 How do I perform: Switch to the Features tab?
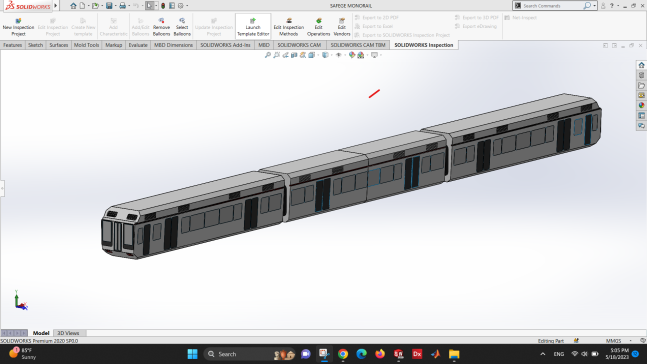[x=13, y=45]
